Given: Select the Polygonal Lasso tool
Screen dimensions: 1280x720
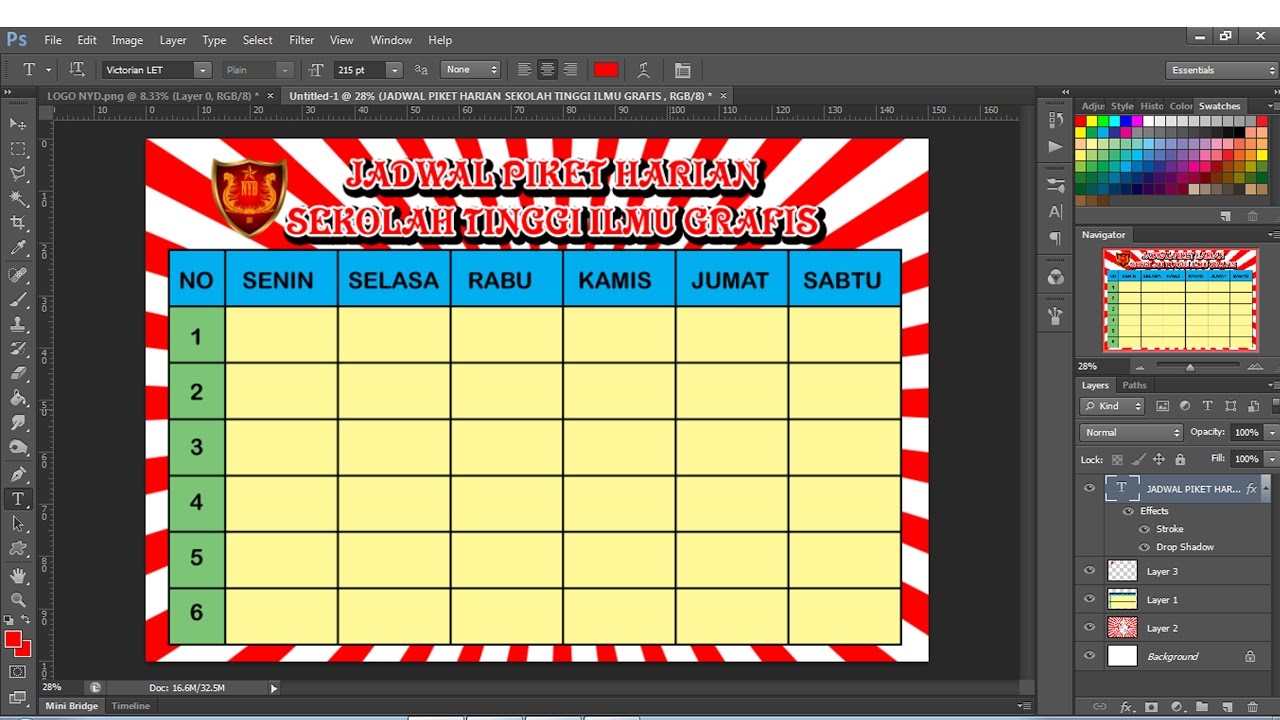Looking at the screenshot, I should (18, 174).
